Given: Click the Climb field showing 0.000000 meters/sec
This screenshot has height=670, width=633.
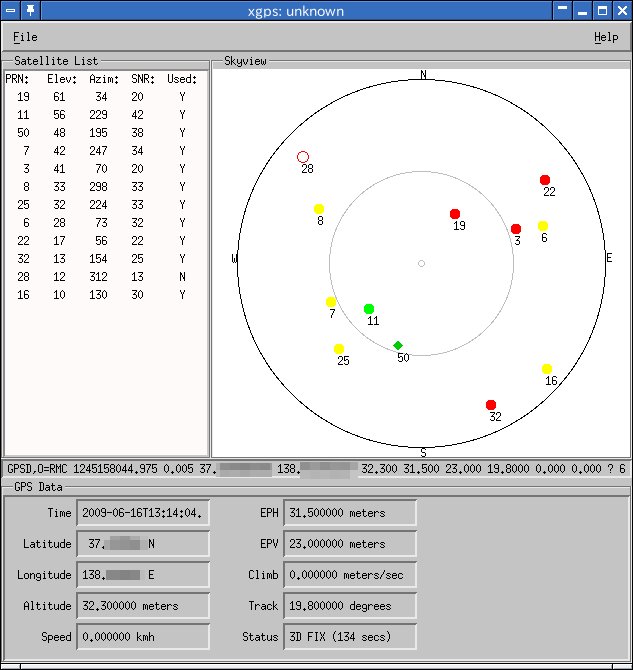Looking at the screenshot, I should tap(350, 575).
